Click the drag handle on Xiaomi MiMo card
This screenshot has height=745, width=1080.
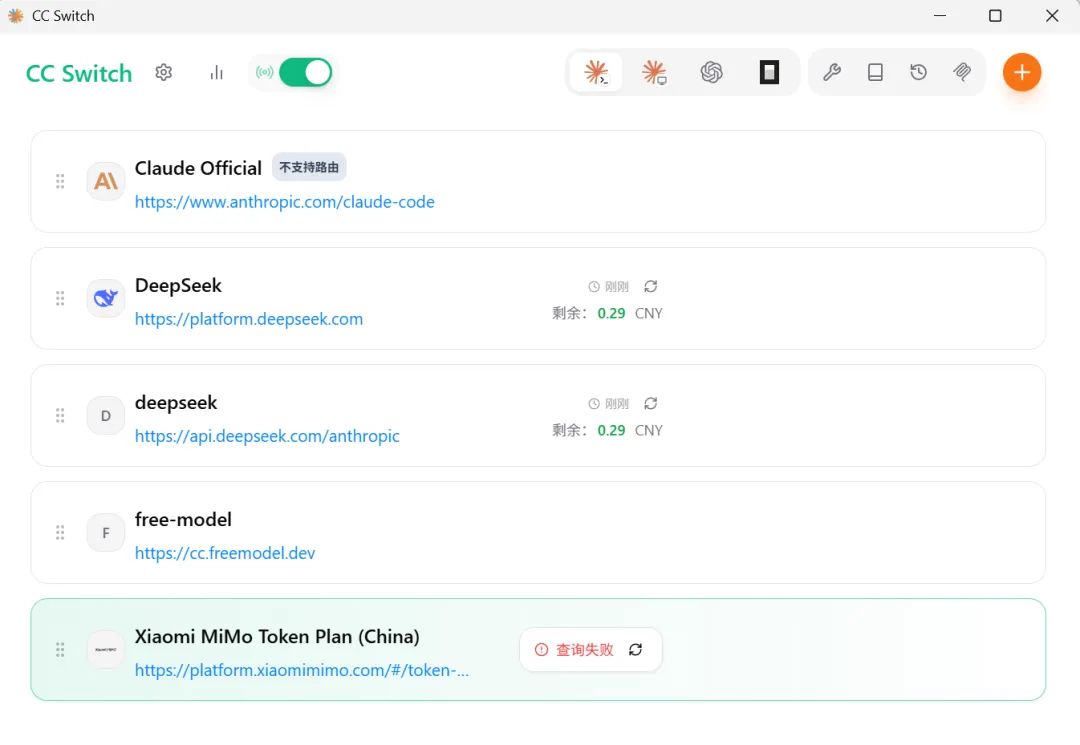[x=60, y=649]
